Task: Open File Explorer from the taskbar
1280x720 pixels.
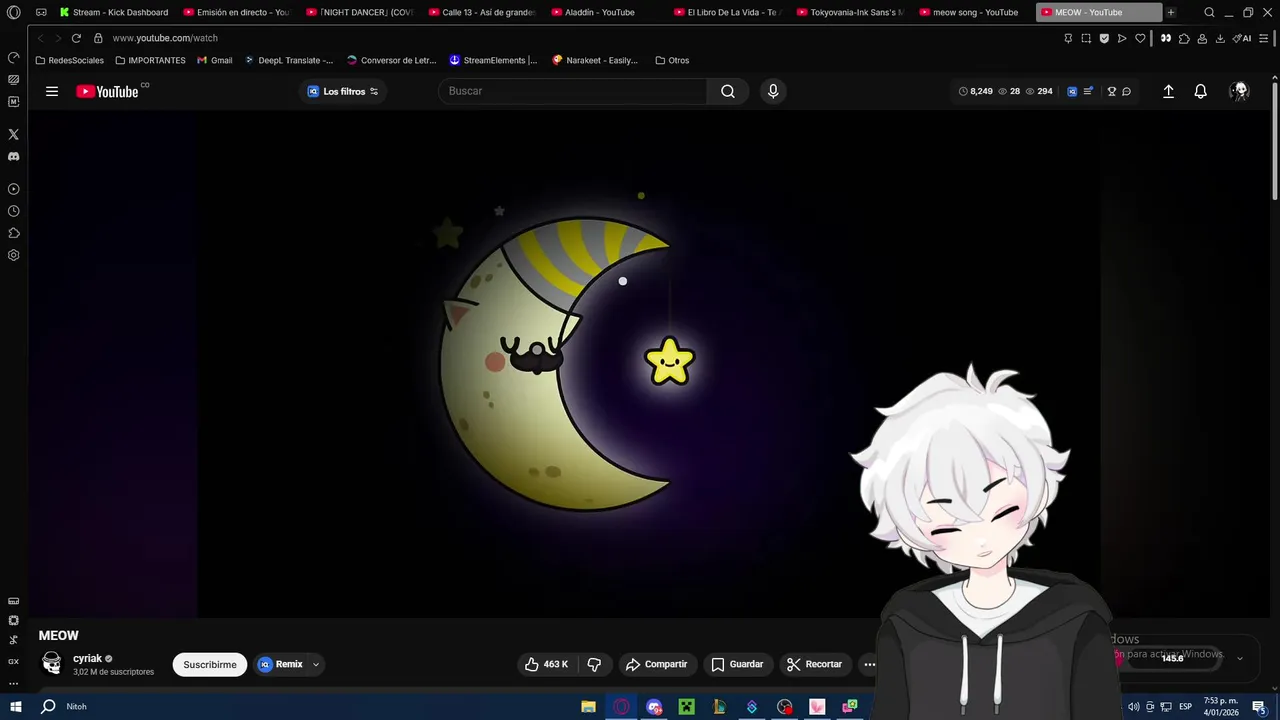Action: point(589,706)
